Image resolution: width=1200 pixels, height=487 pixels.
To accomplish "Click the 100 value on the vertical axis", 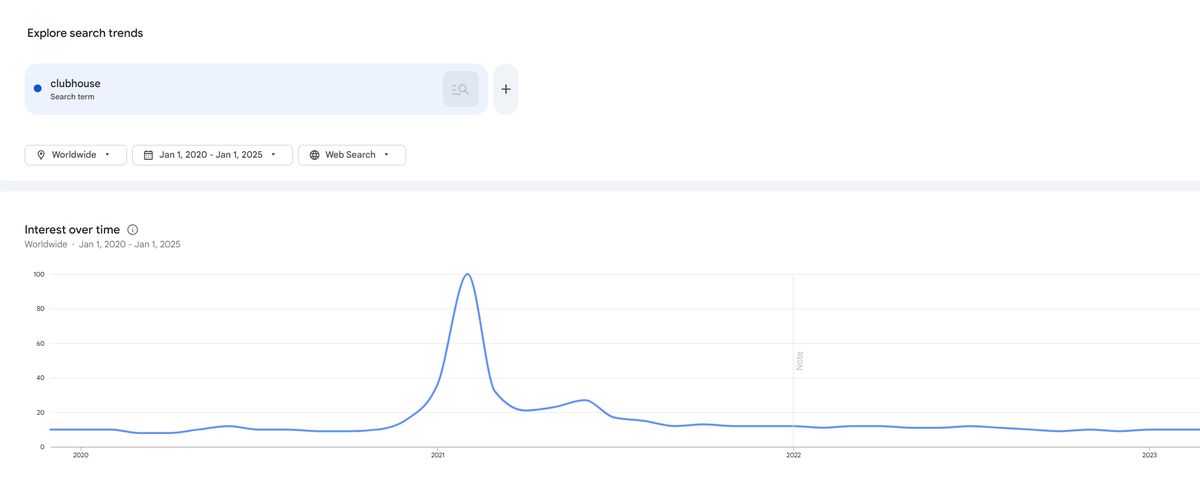I will tap(39, 274).
